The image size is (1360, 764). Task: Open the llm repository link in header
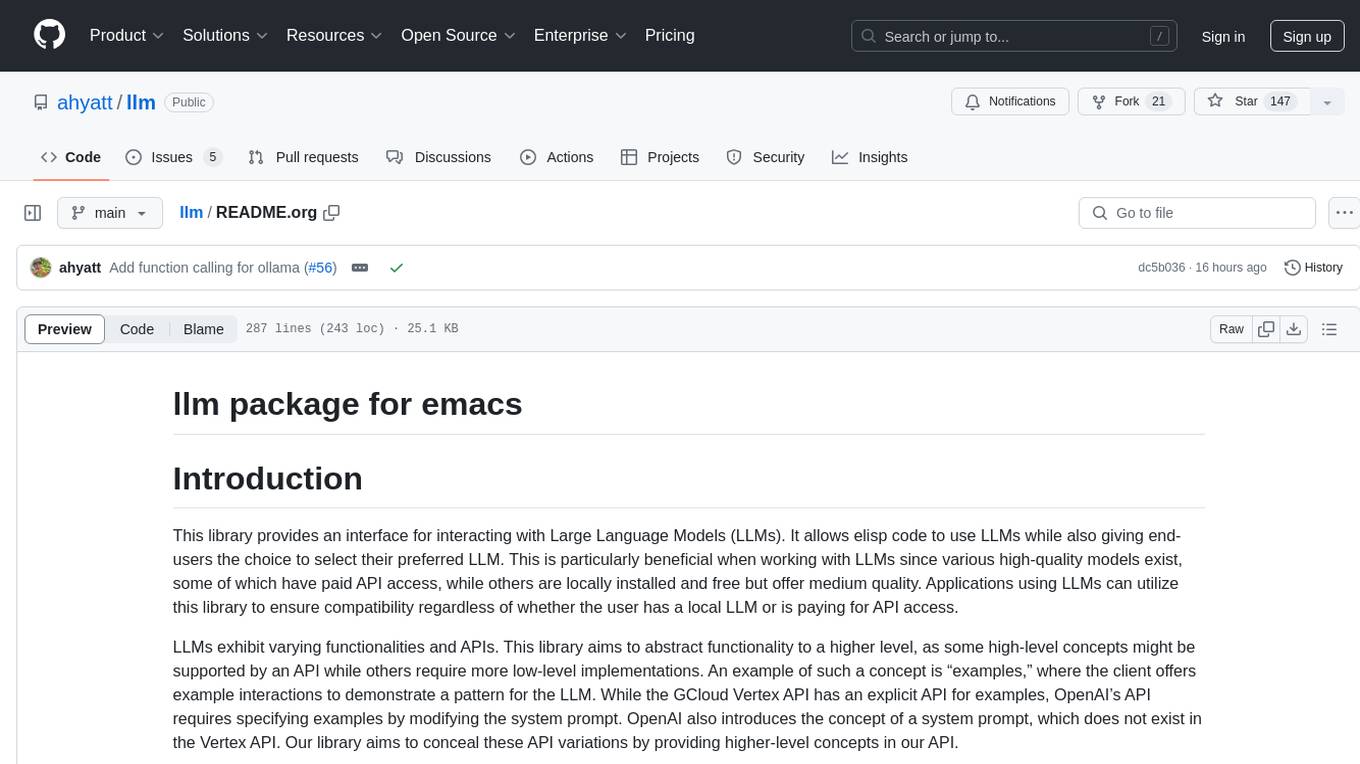pos(141,102)
